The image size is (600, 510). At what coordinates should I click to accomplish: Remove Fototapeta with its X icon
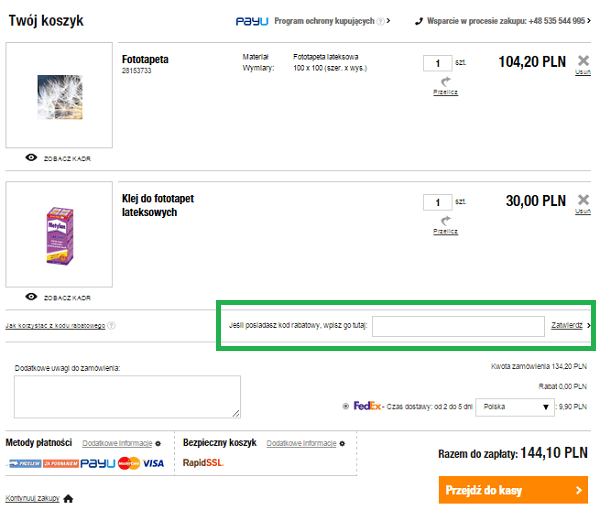[583, 60]
